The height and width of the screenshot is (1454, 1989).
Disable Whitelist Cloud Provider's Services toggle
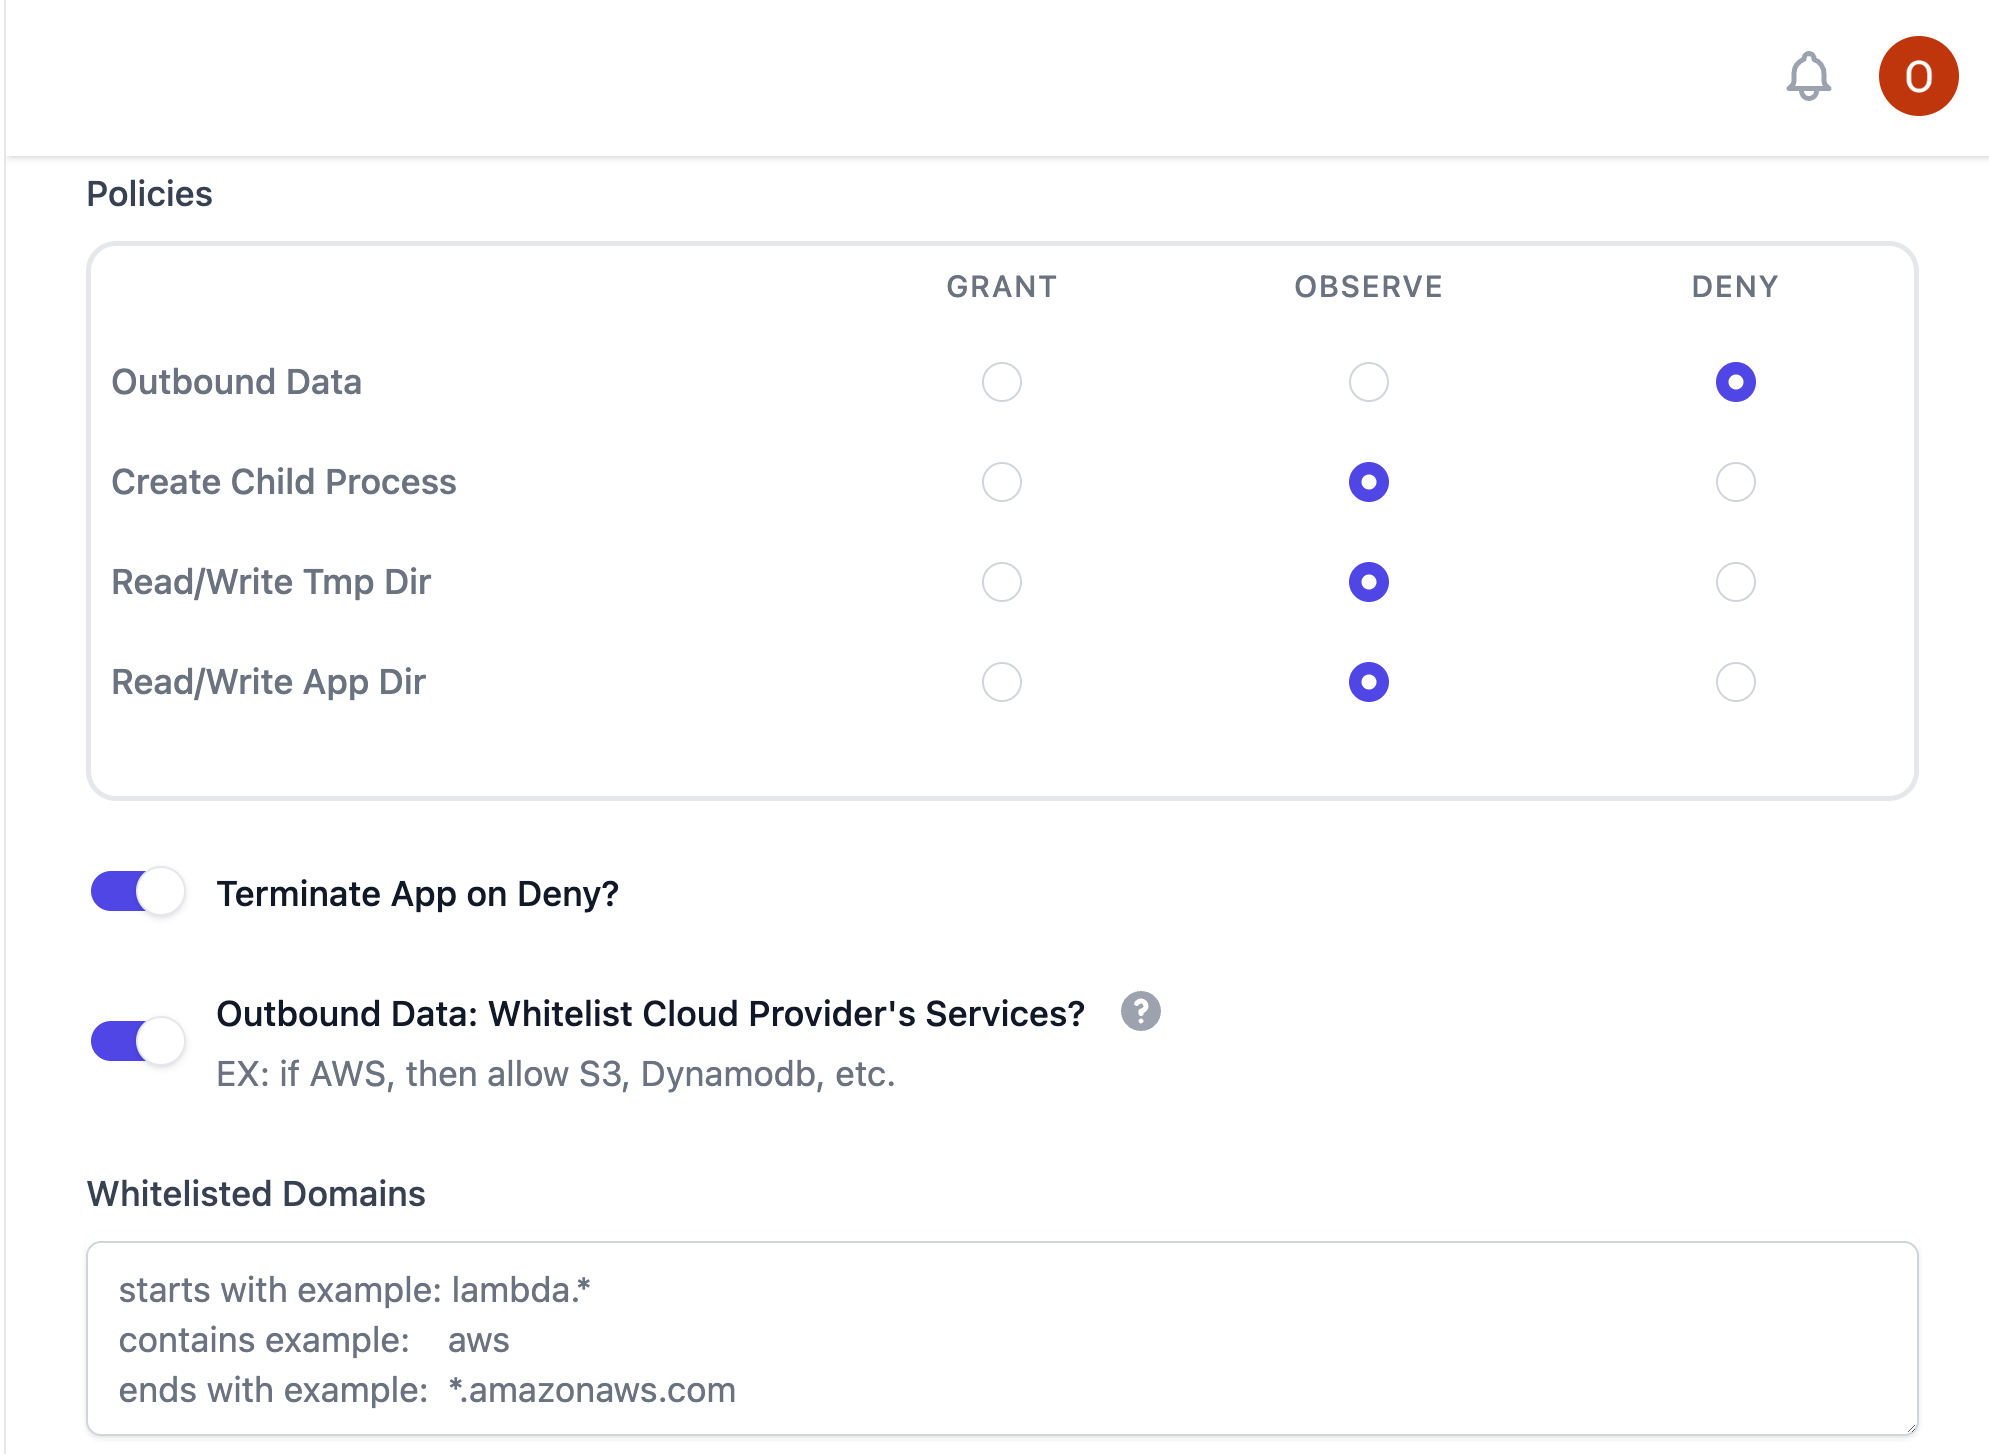[x=138, y=1041]
